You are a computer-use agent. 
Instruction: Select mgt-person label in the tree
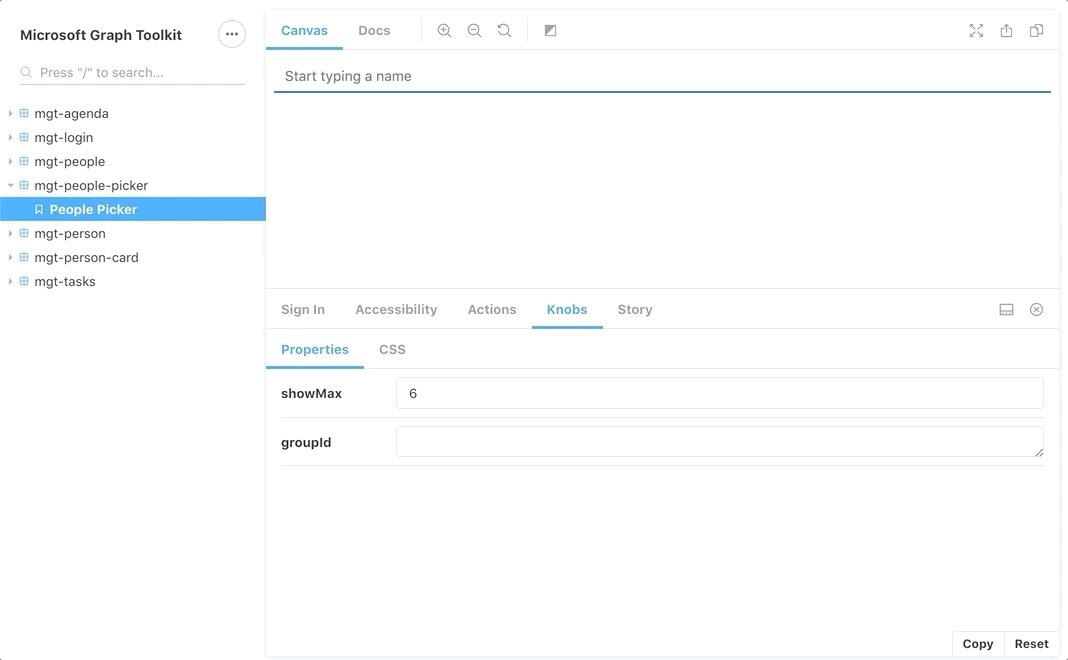pos(70,234)
